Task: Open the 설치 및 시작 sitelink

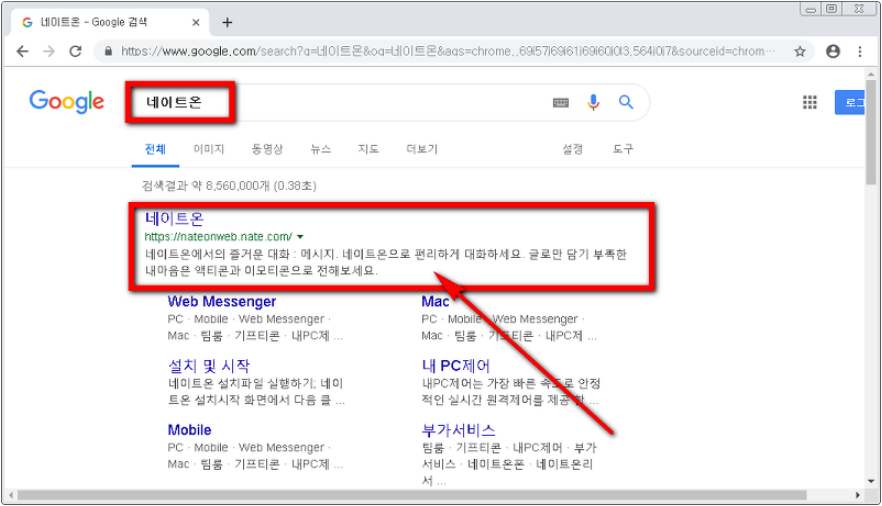Action: pyautogui.click(x=209, y=366)
